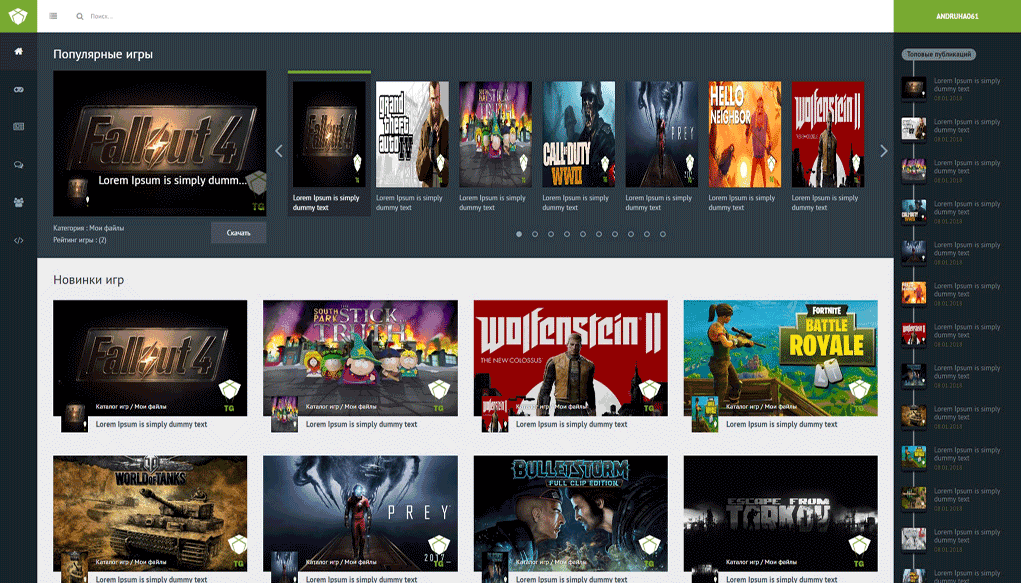Screen dimensions: 1021x583
Task: Open first top publication with Fallout thumbnail
Action: pos(914,89)
